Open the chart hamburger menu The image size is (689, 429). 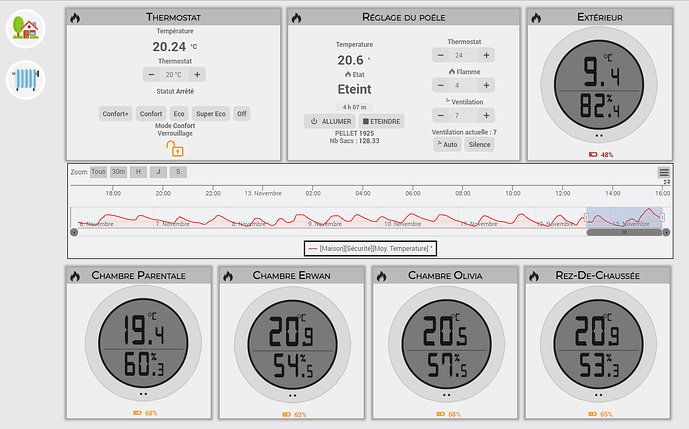(x=664, y=172)
